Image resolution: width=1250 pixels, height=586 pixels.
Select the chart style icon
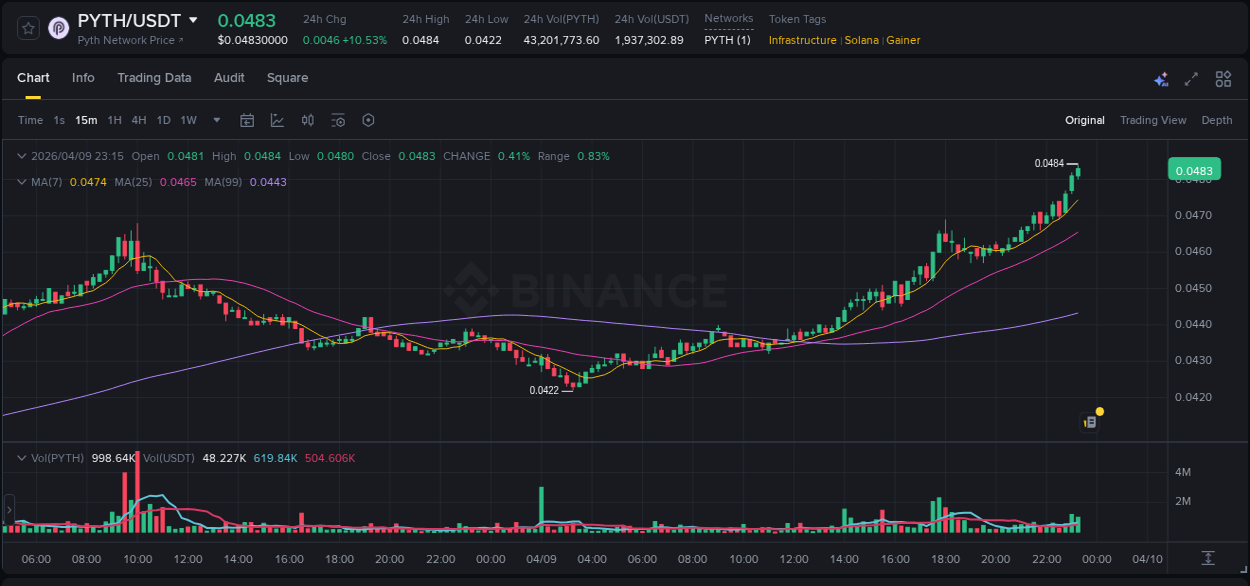click(277, 120)
